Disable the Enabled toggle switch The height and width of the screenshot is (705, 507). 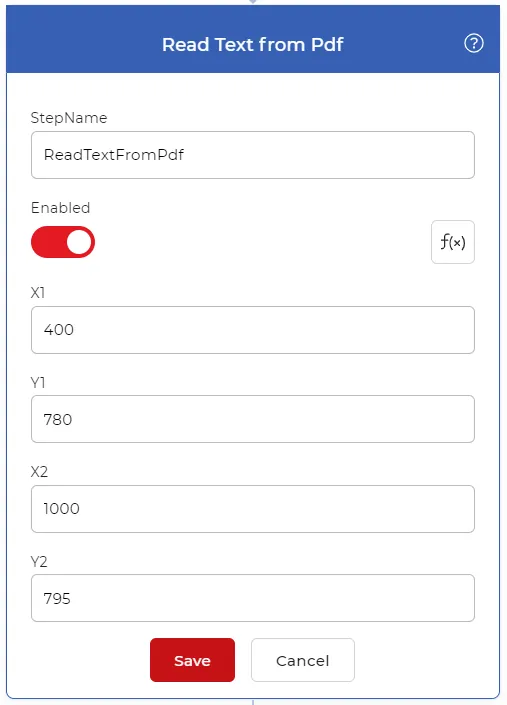coord(63,242)
